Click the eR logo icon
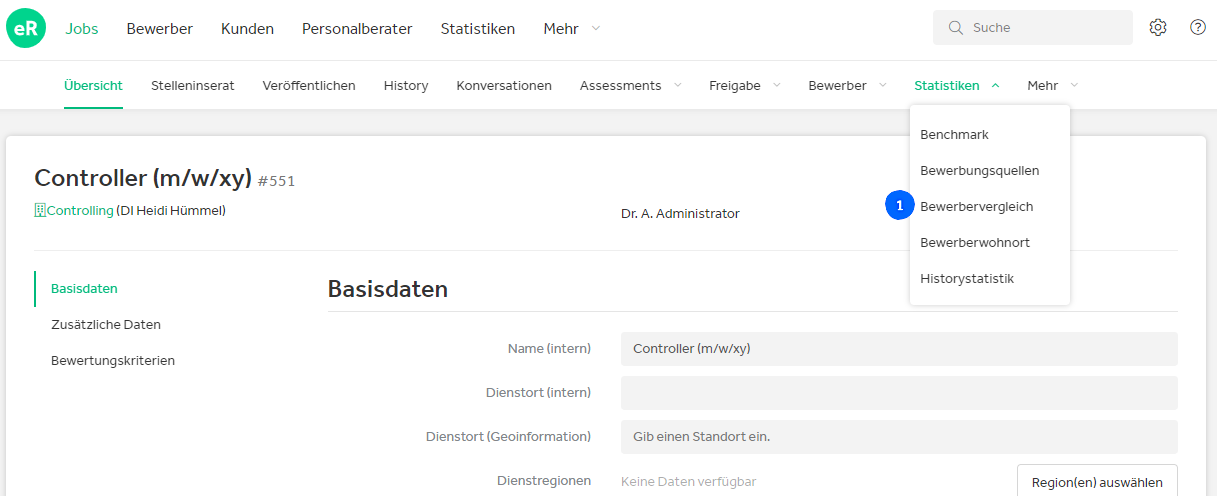This screenshot has height=496, width=1217. [26, 29]
